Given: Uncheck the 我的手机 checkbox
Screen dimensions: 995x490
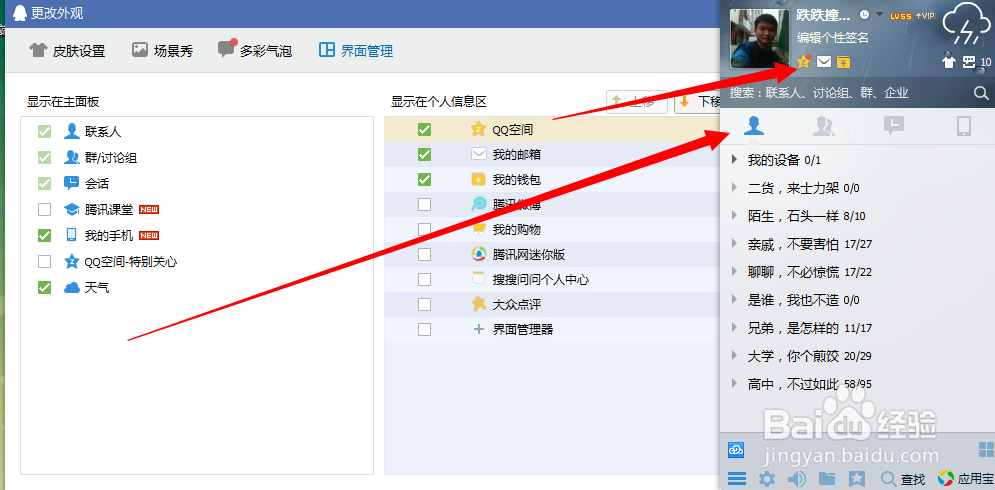Looking at the screenshot, I should [x=44, y=235].
